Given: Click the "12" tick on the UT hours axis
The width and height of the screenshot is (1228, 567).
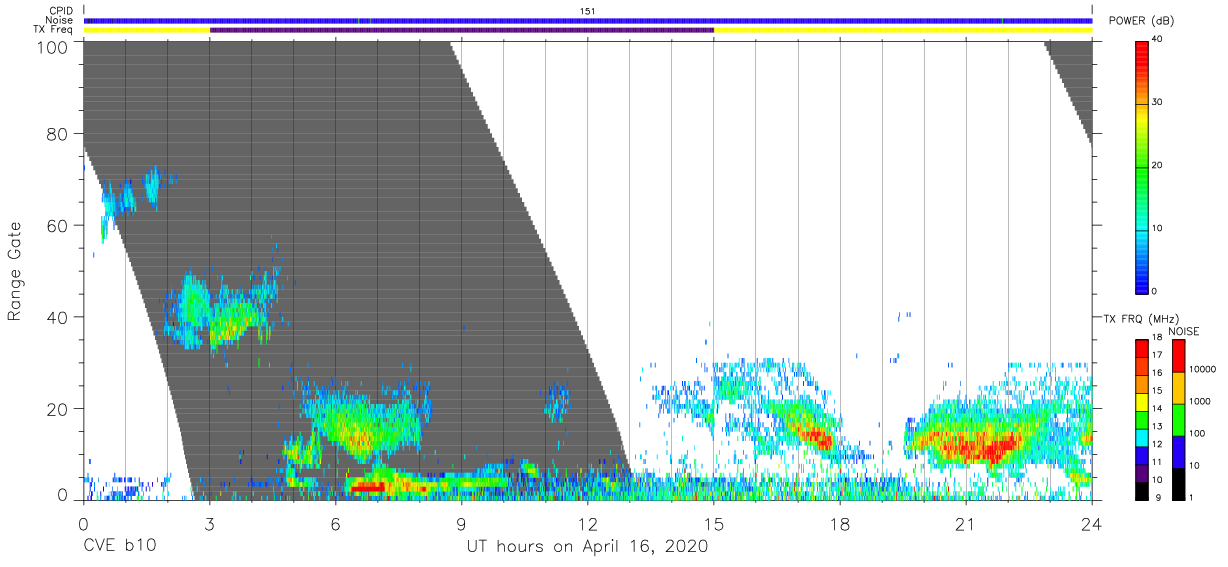Looking at the screenshot, I should pos(587,524).
